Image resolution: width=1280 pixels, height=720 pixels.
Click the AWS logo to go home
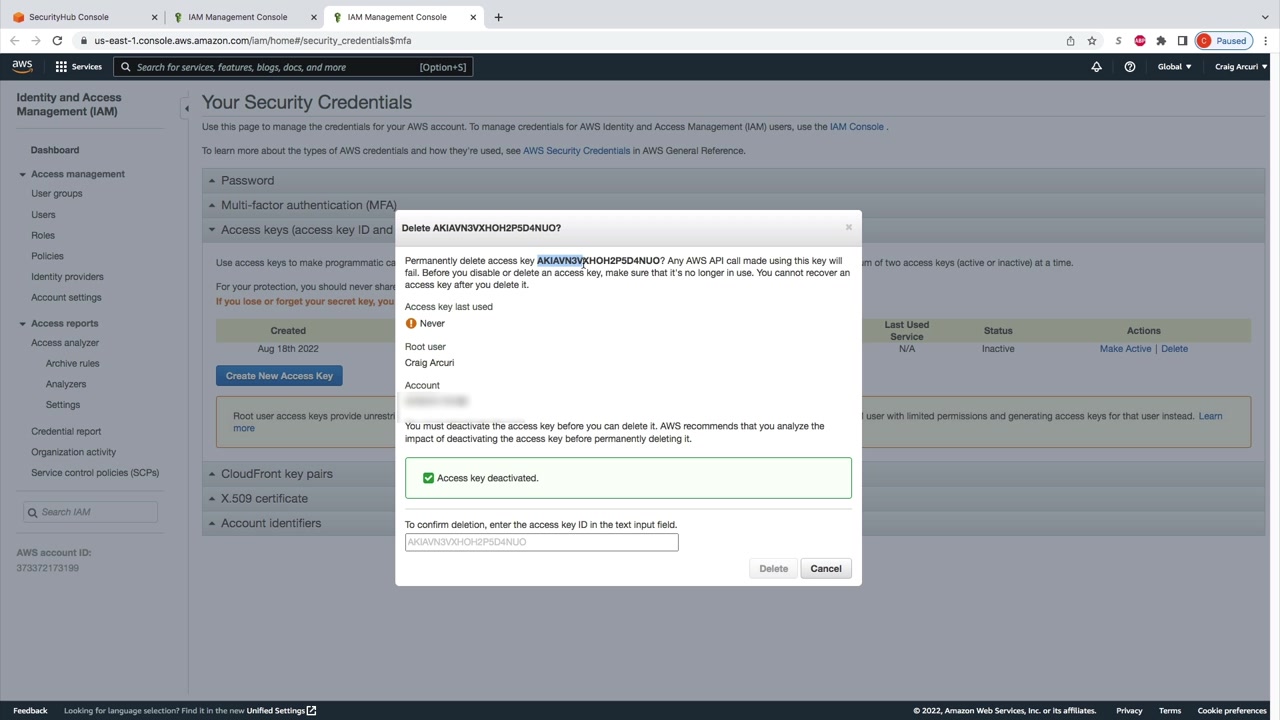point(22,67)
